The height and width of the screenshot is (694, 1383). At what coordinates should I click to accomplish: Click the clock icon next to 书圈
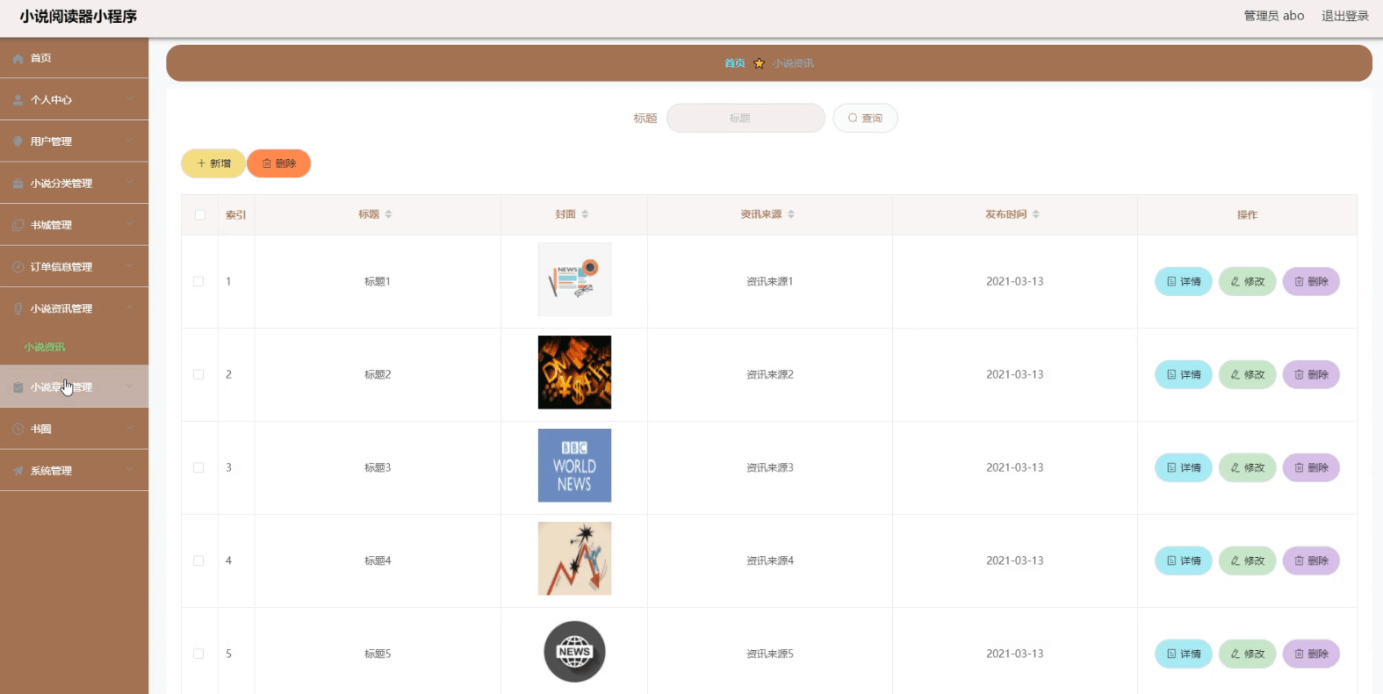click(x=16, y=428)
